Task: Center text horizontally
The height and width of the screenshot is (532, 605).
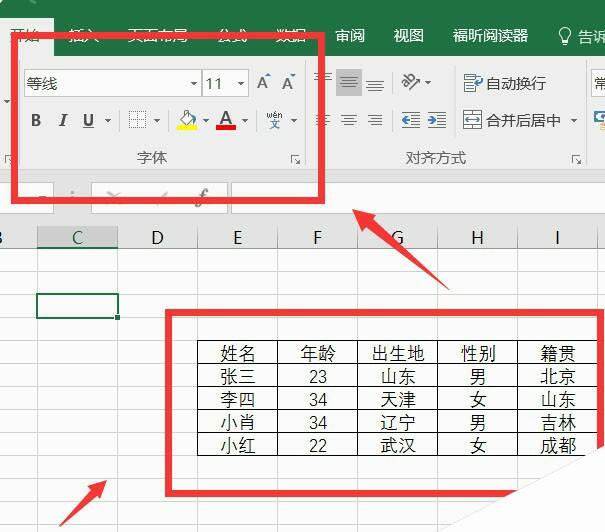Action: click(x=349, y=120)
